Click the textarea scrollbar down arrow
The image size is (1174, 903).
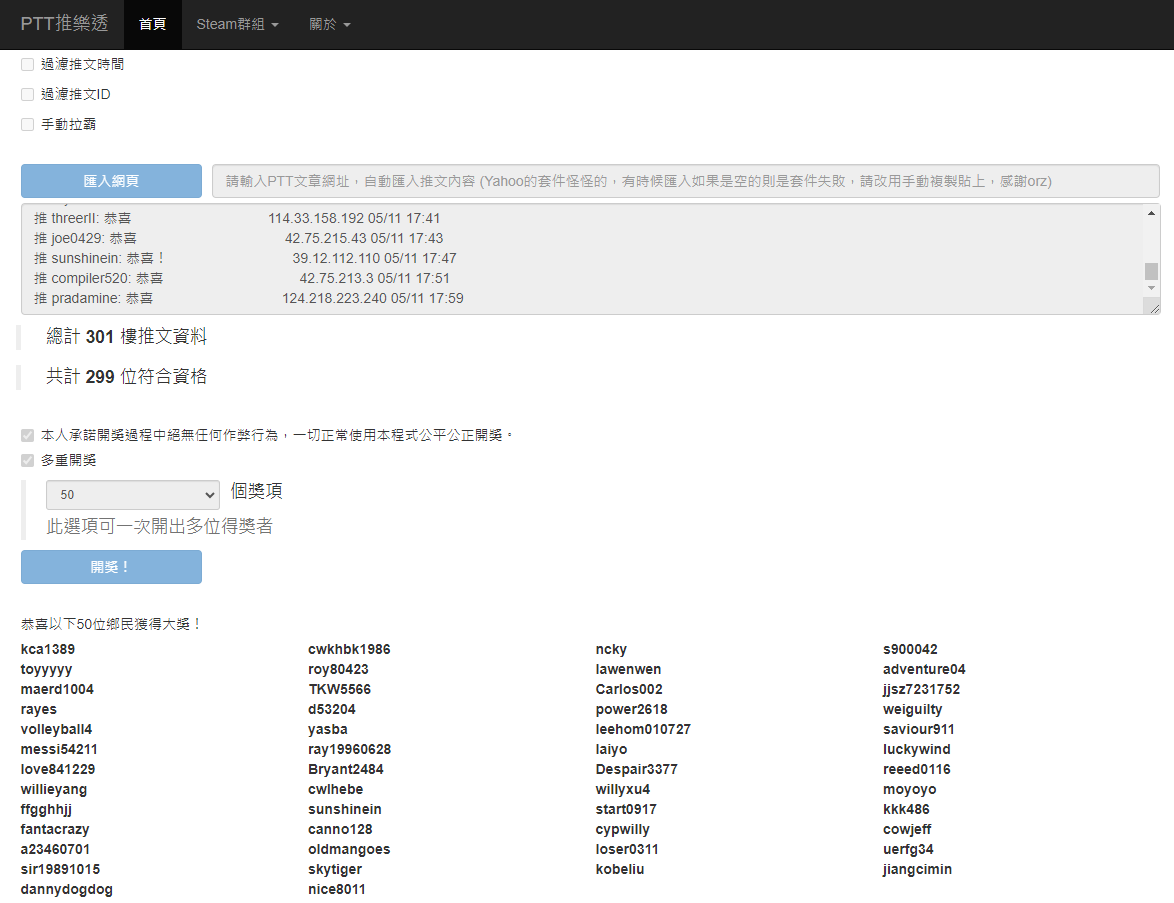[1151, 288]
